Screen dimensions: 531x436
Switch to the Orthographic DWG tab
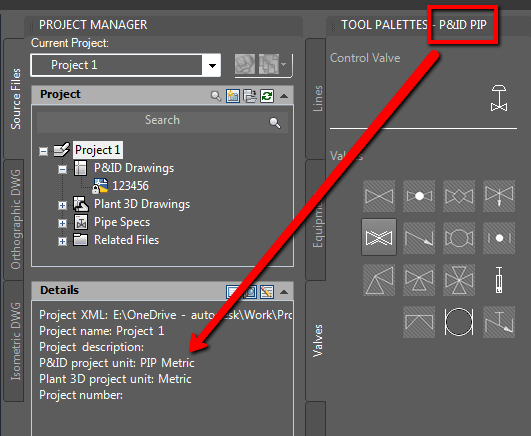[x=14, y=219]
